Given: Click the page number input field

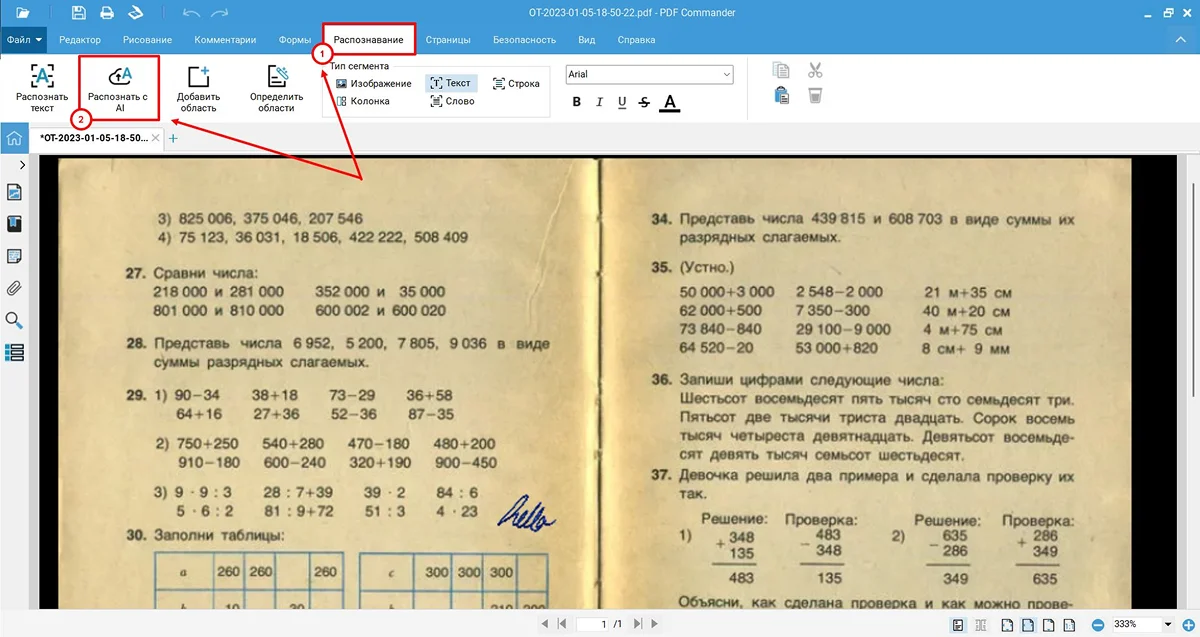Looking at the screenshot, I should click(x=602, y=625).
